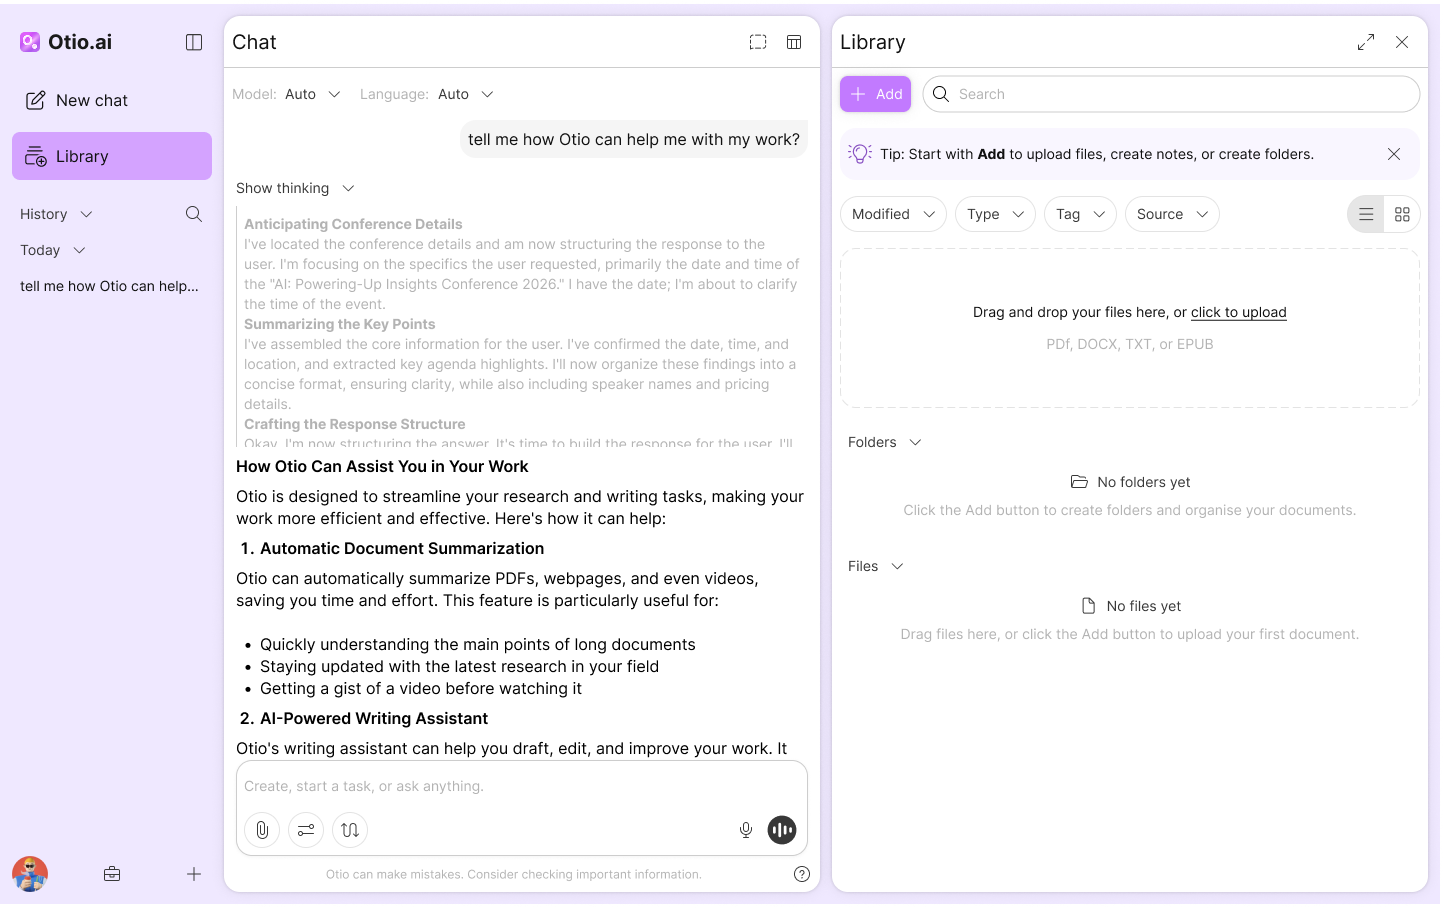Collapse the History section
The height and width of the screenshot is (908, 1444).
[x=57, y=214]
